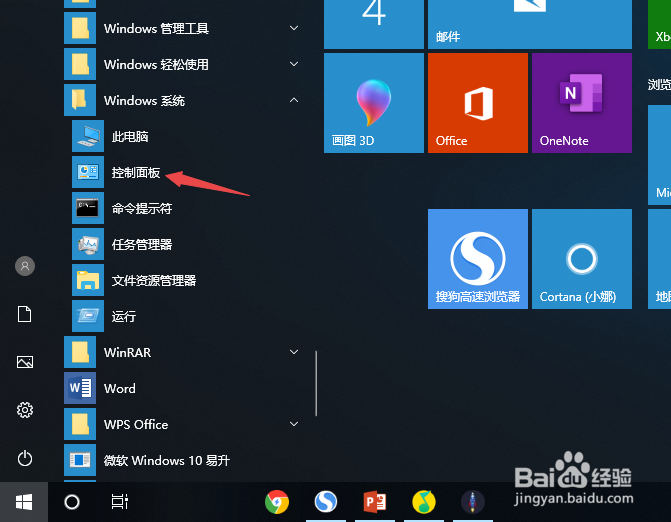Image resolution: width=671 pixels, height=522 pixels.
Task: Open the 控制面板 Control Panel icon
Action: [x=88, y=172]
